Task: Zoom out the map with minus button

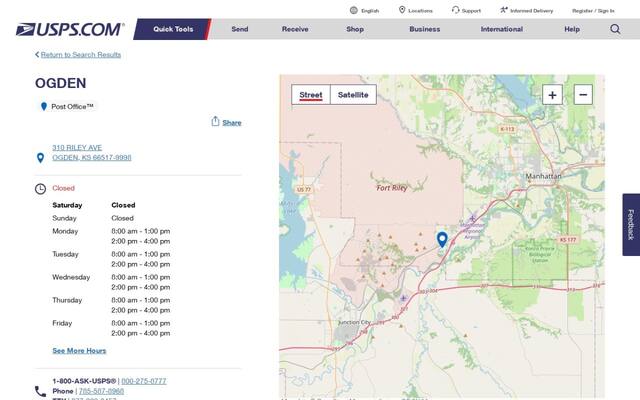Action: [x=583, y=95]
